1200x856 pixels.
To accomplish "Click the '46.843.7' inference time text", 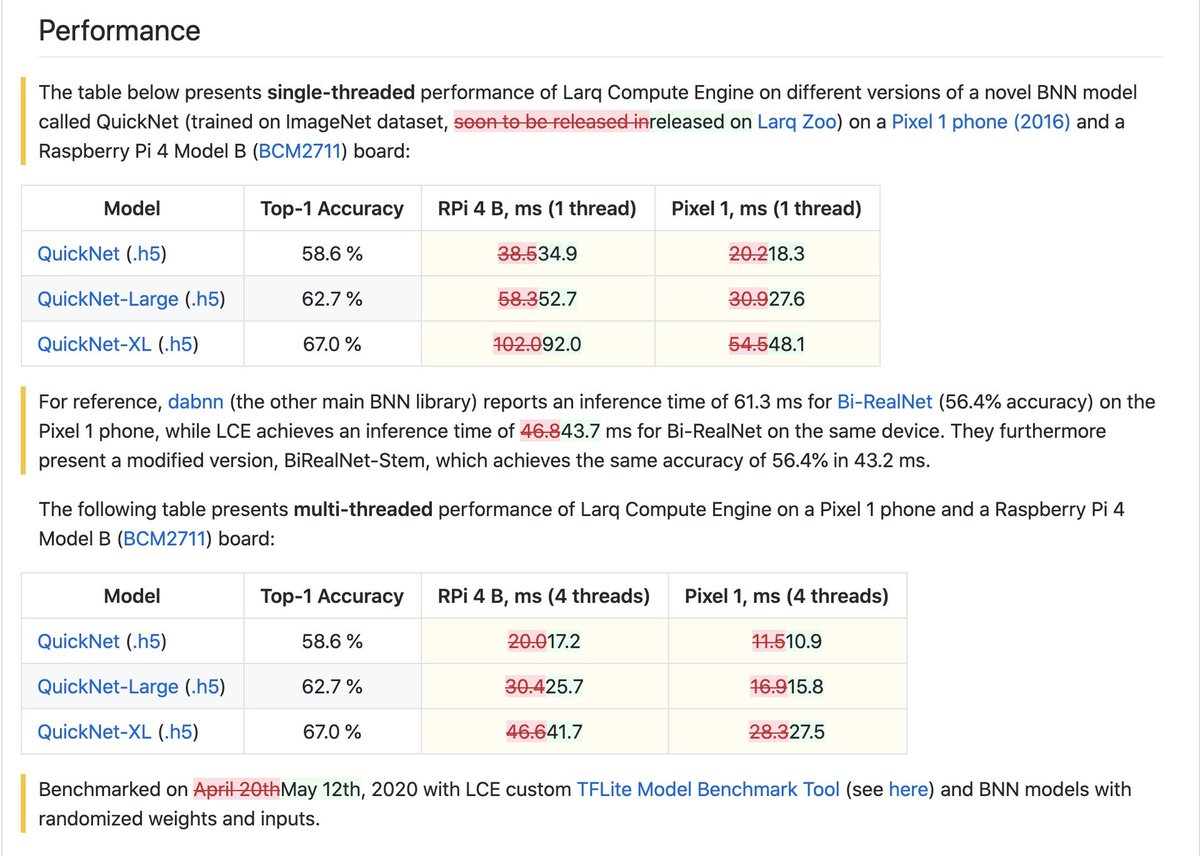I will coord(559,431).
